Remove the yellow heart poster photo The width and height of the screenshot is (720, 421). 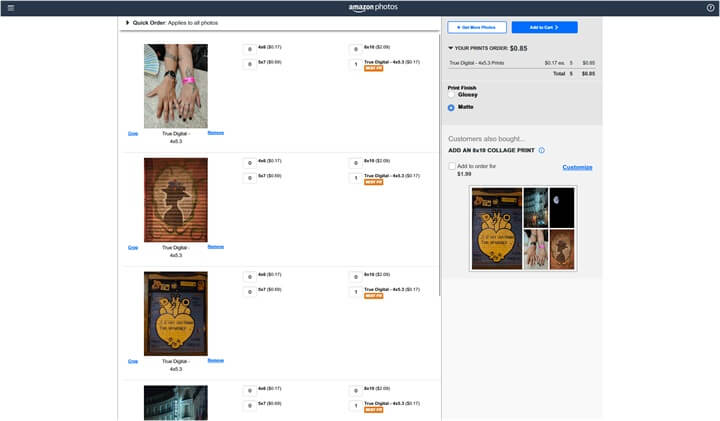[216, 360]
